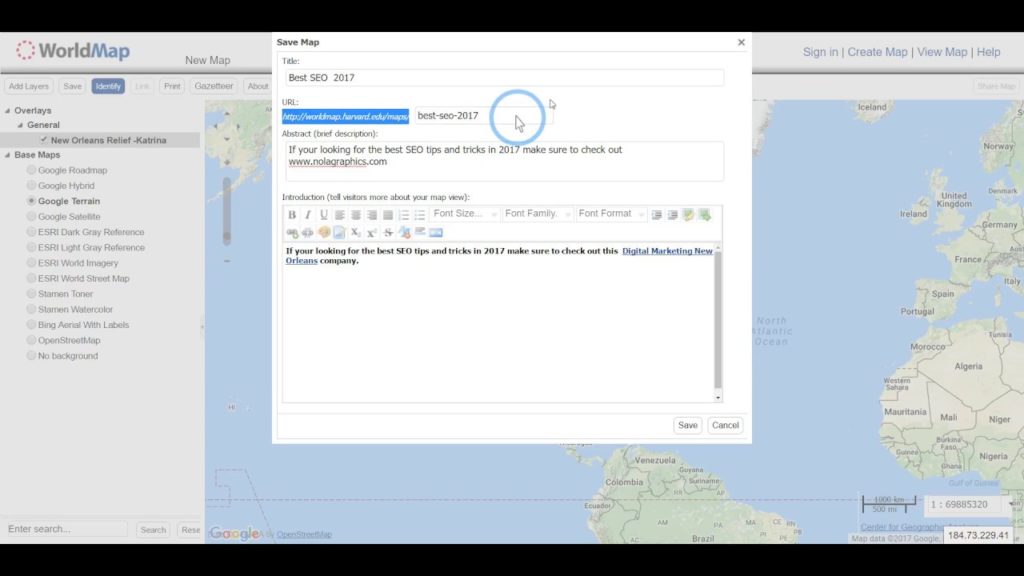Apply superscript formatting
This screenshot has width=1024, height=576.
click(x=372, y=232)
